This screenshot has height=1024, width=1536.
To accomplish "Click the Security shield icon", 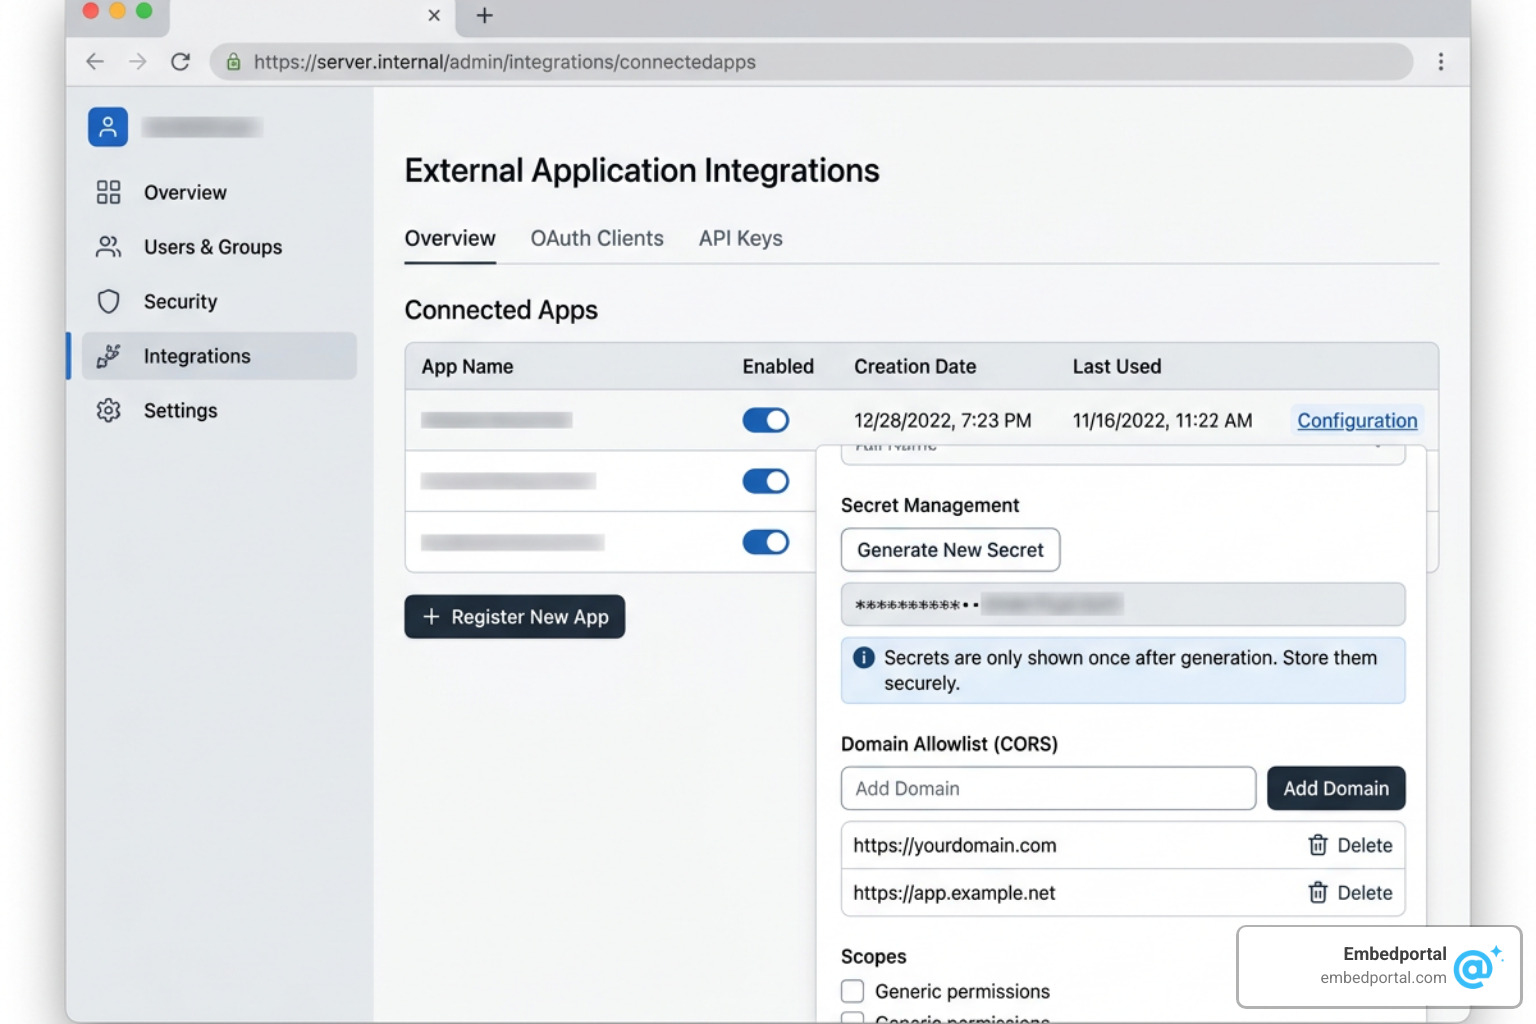I will point(108,301).
